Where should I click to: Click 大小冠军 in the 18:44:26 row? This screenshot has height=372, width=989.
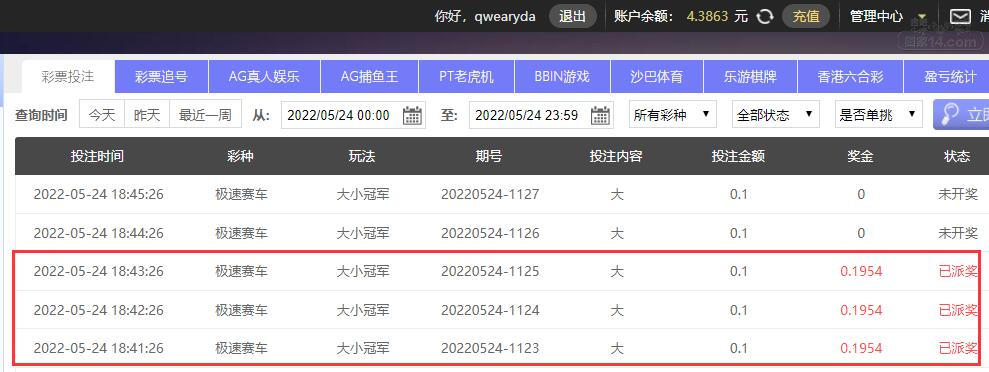point(363,233)
